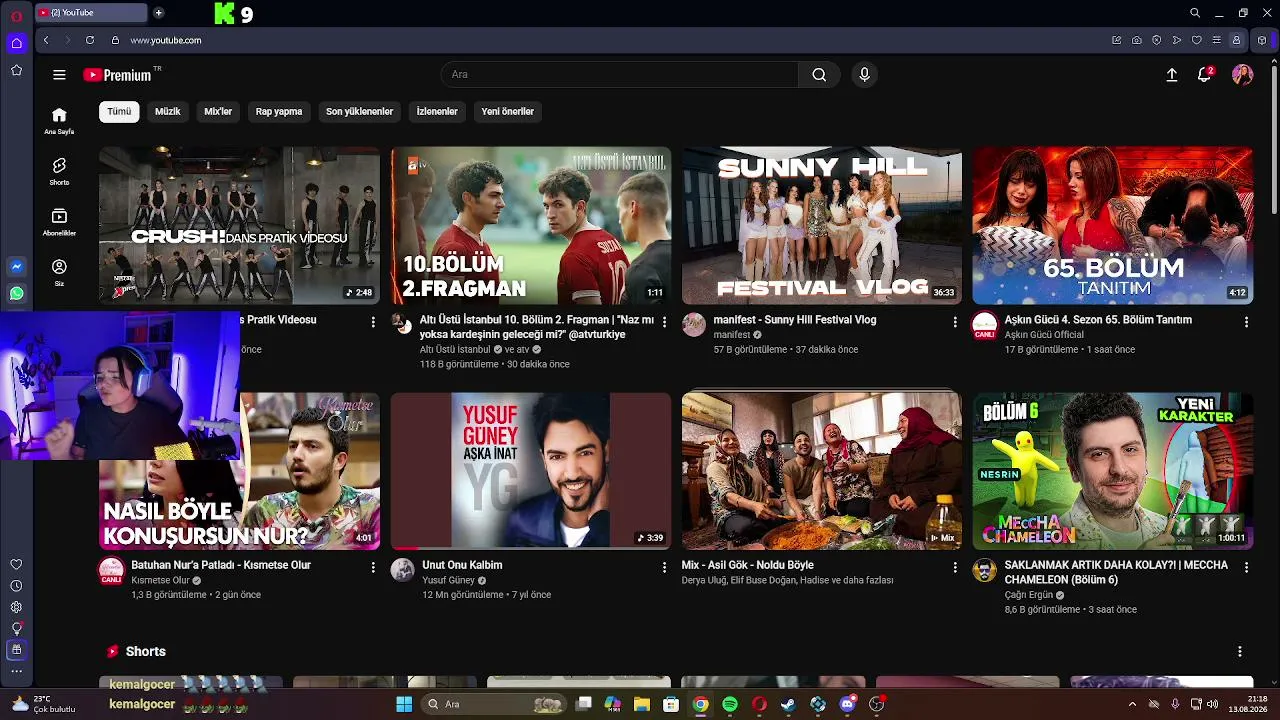Viewport: 1280px width, 720px height.
Task: Open Shorts in the YouTube sidebar
Action: [x=59, y=171]
